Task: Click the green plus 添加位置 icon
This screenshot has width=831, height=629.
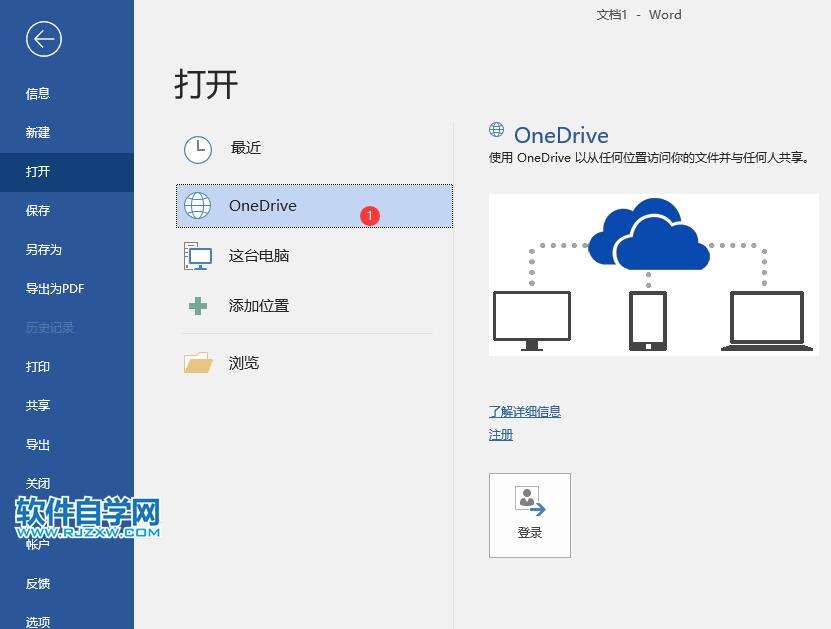Action: [198, 305]
